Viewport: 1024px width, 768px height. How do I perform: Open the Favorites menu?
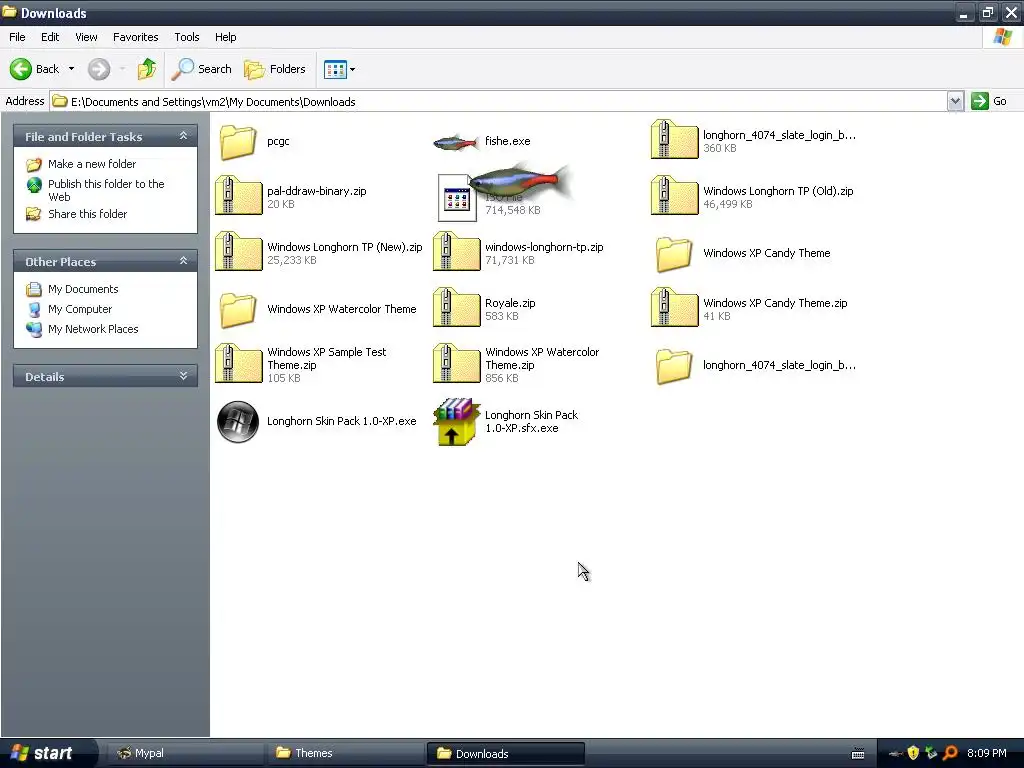pyautogui.click(x=135, y=37)
